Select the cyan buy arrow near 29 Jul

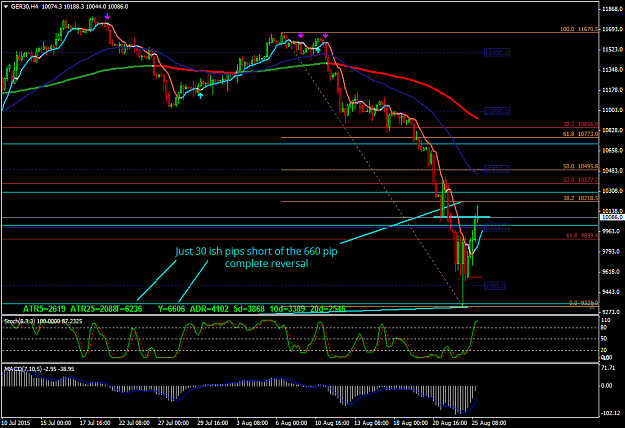200,95
